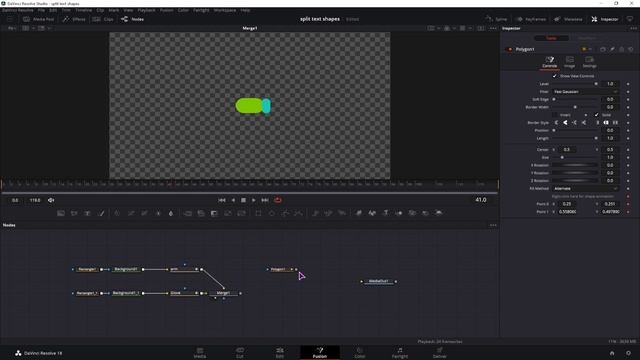Open the Help menu
Image resolution: width=640 pixels, height=360 pixels.
245,10
